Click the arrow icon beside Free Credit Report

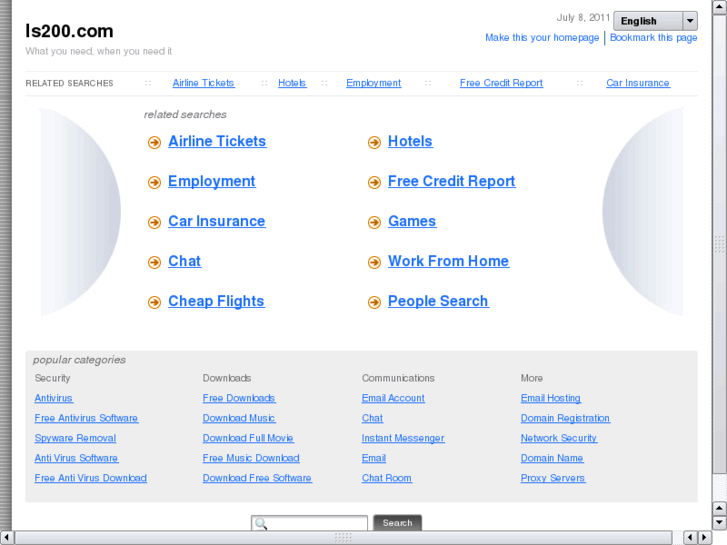click(374, 182)
